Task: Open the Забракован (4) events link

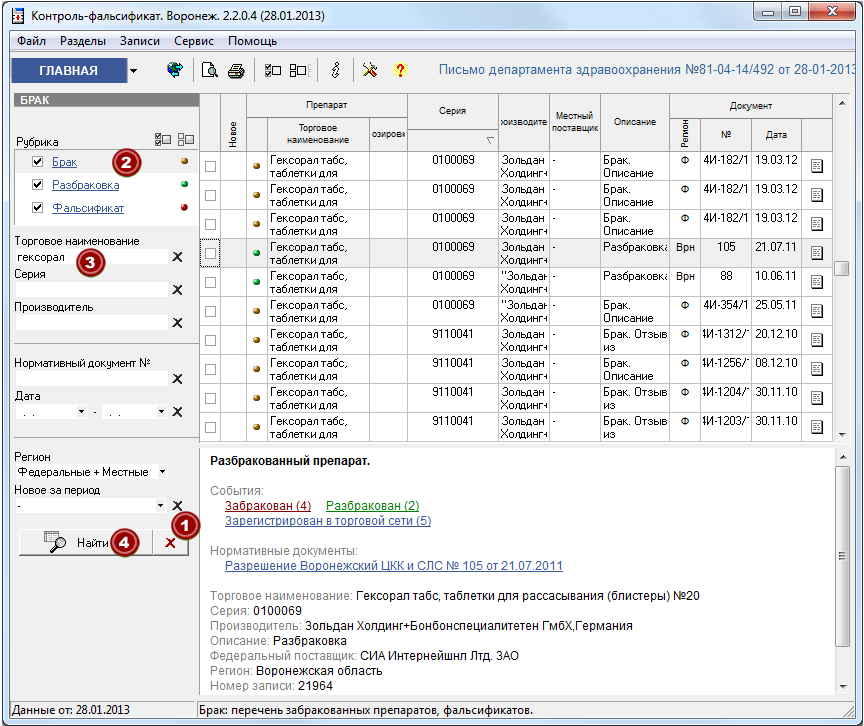Action: pos(268,506)
